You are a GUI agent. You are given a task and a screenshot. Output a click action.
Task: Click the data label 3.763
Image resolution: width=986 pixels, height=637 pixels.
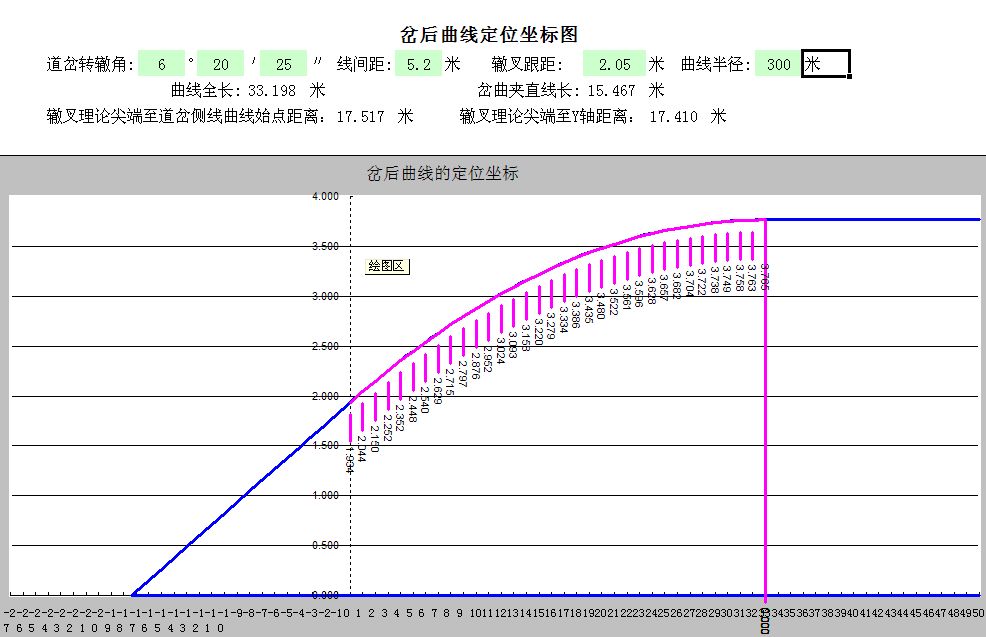point(751,277)
